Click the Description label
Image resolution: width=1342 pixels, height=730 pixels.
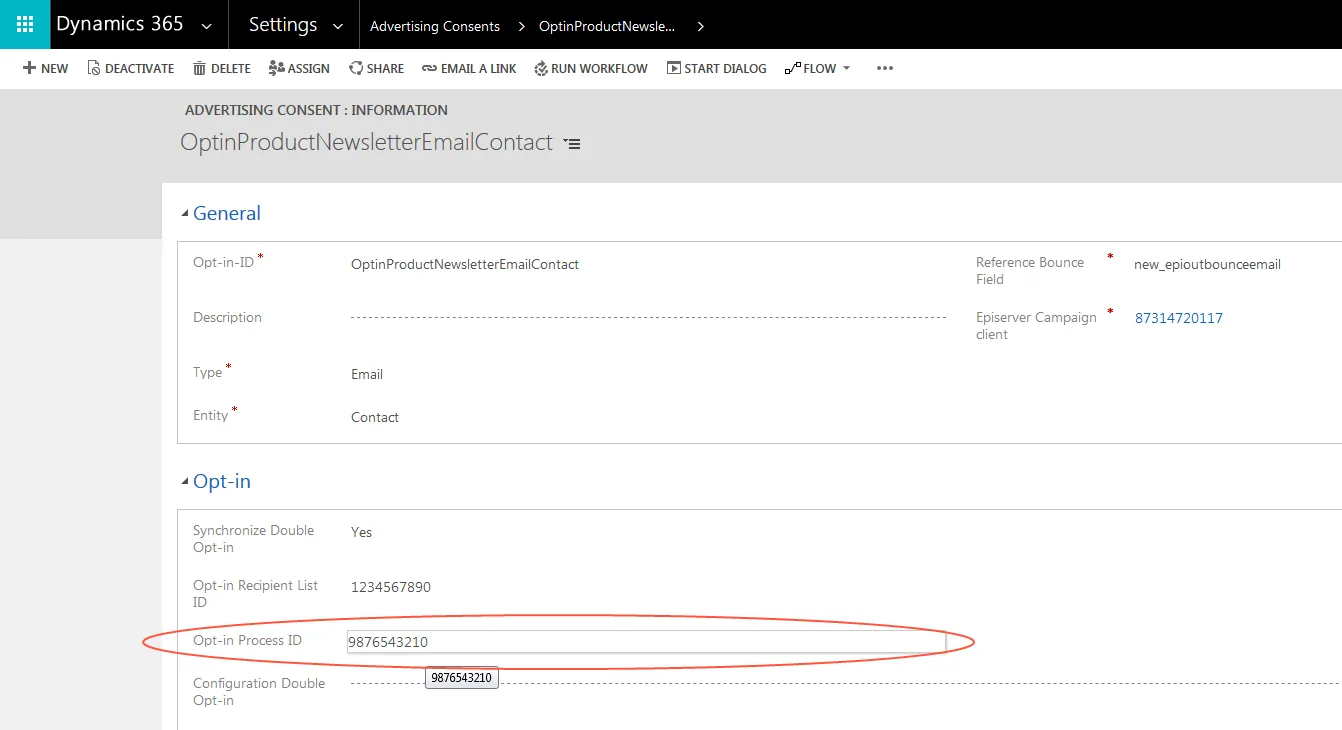tap(227, 317)
